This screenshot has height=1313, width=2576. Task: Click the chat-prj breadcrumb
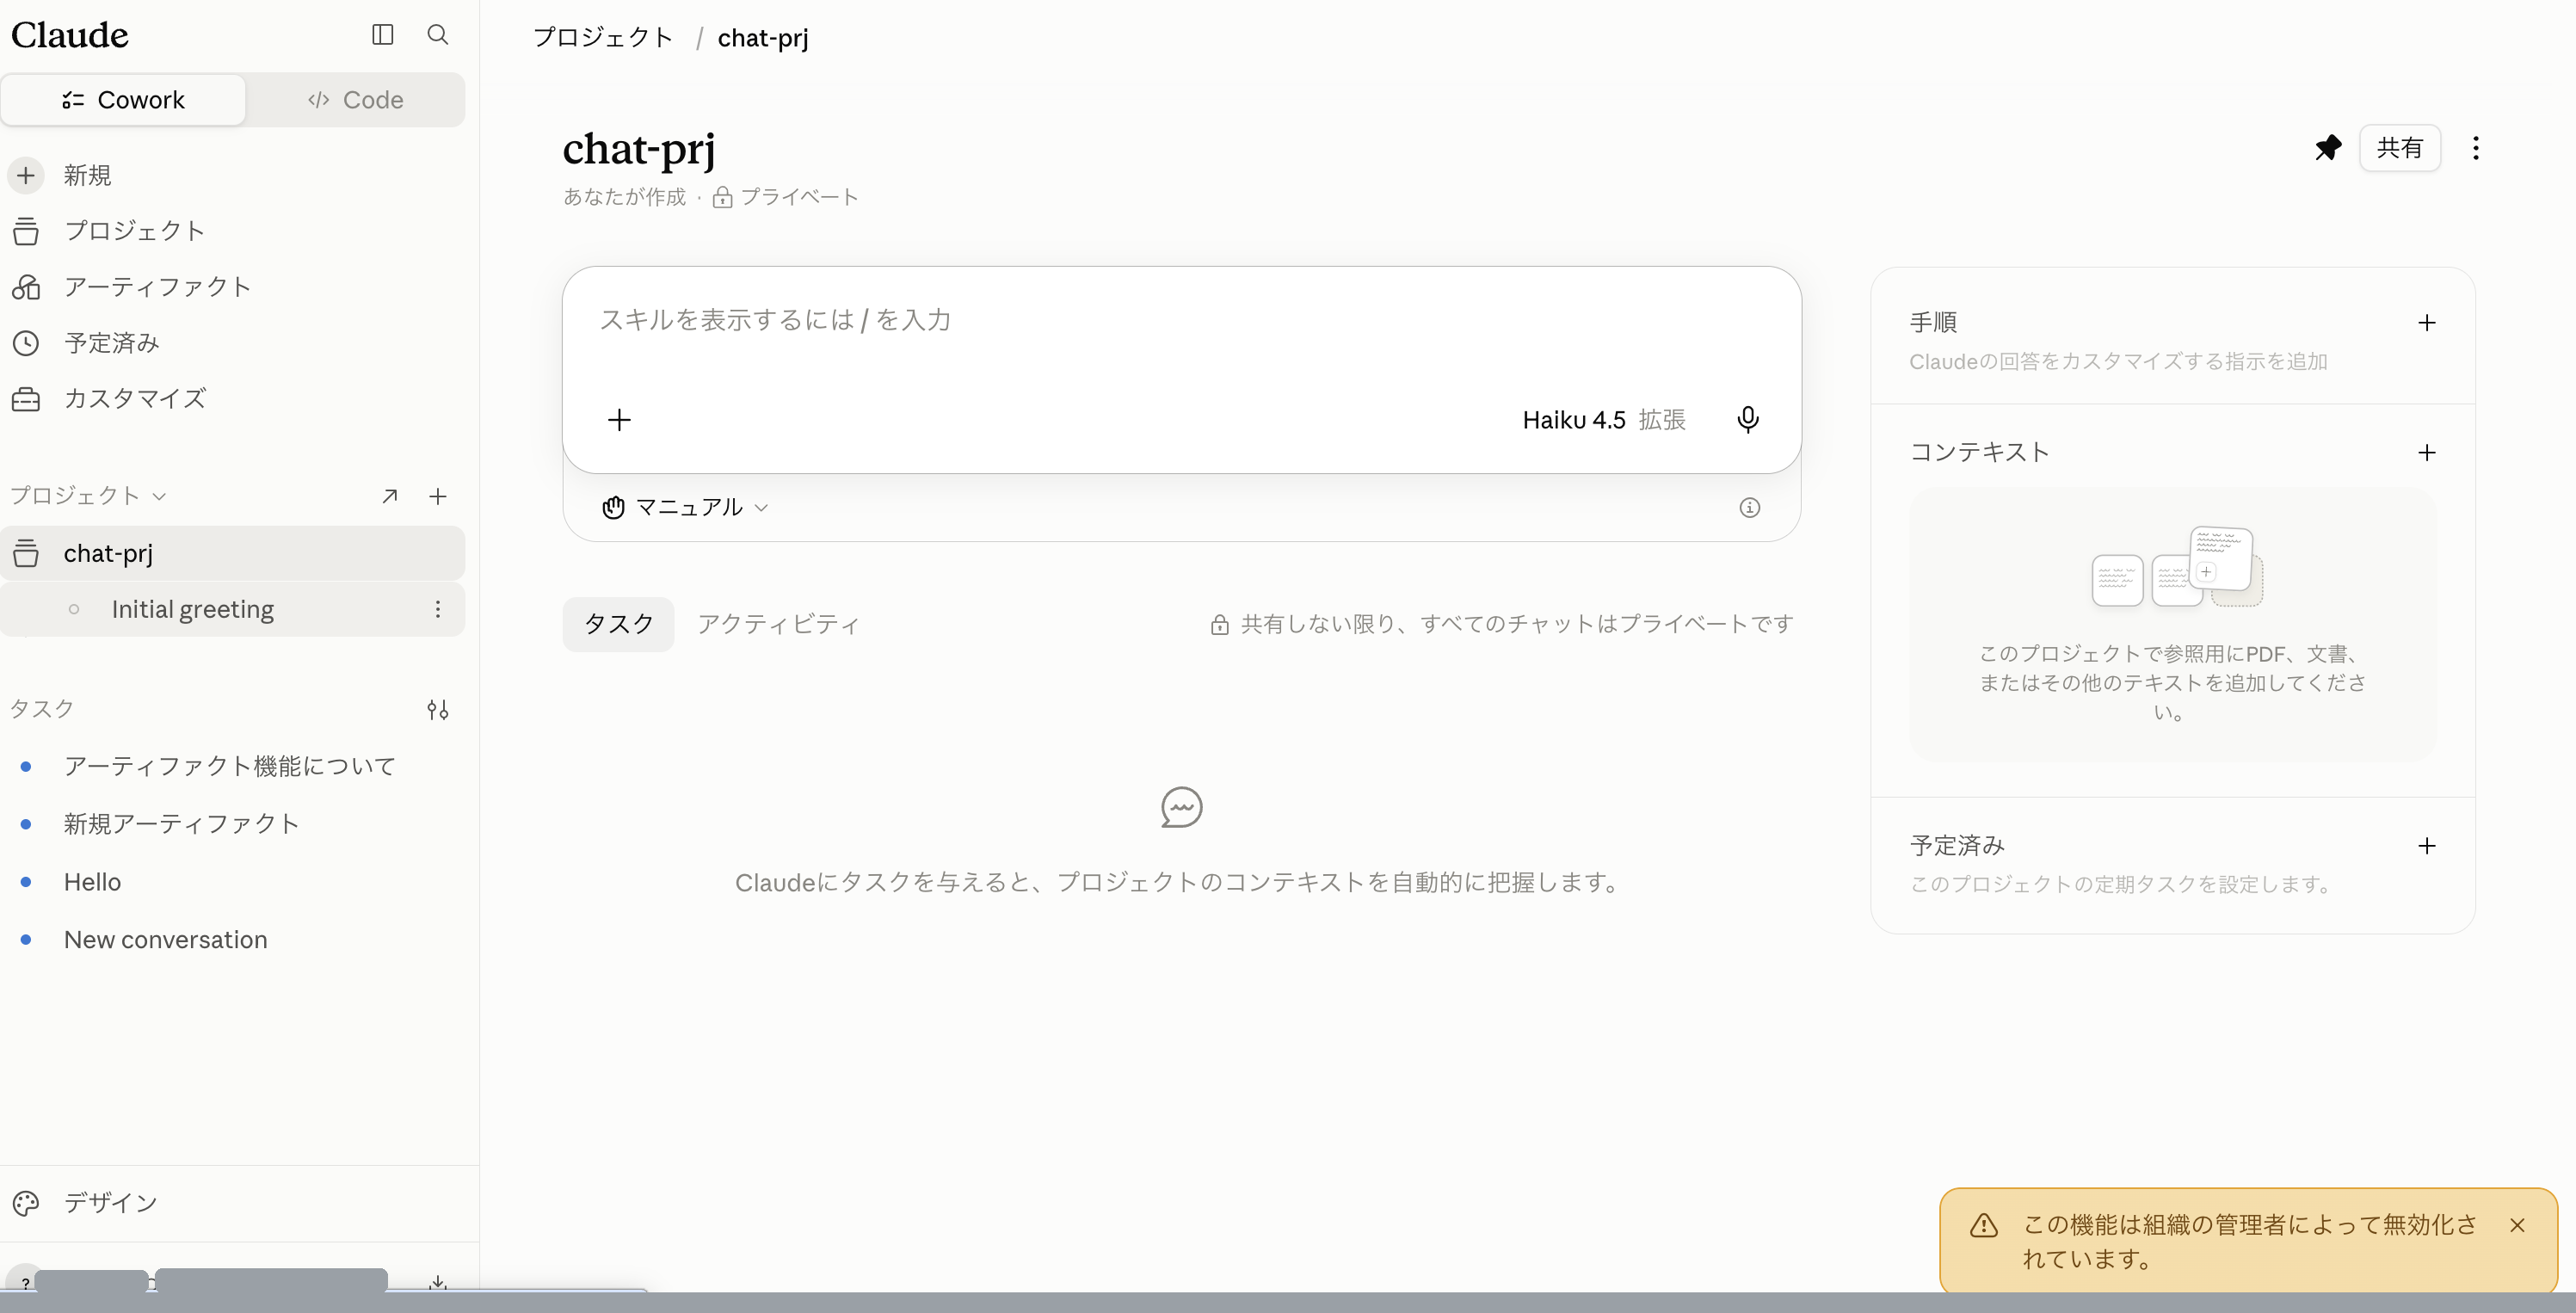(763, 38)
